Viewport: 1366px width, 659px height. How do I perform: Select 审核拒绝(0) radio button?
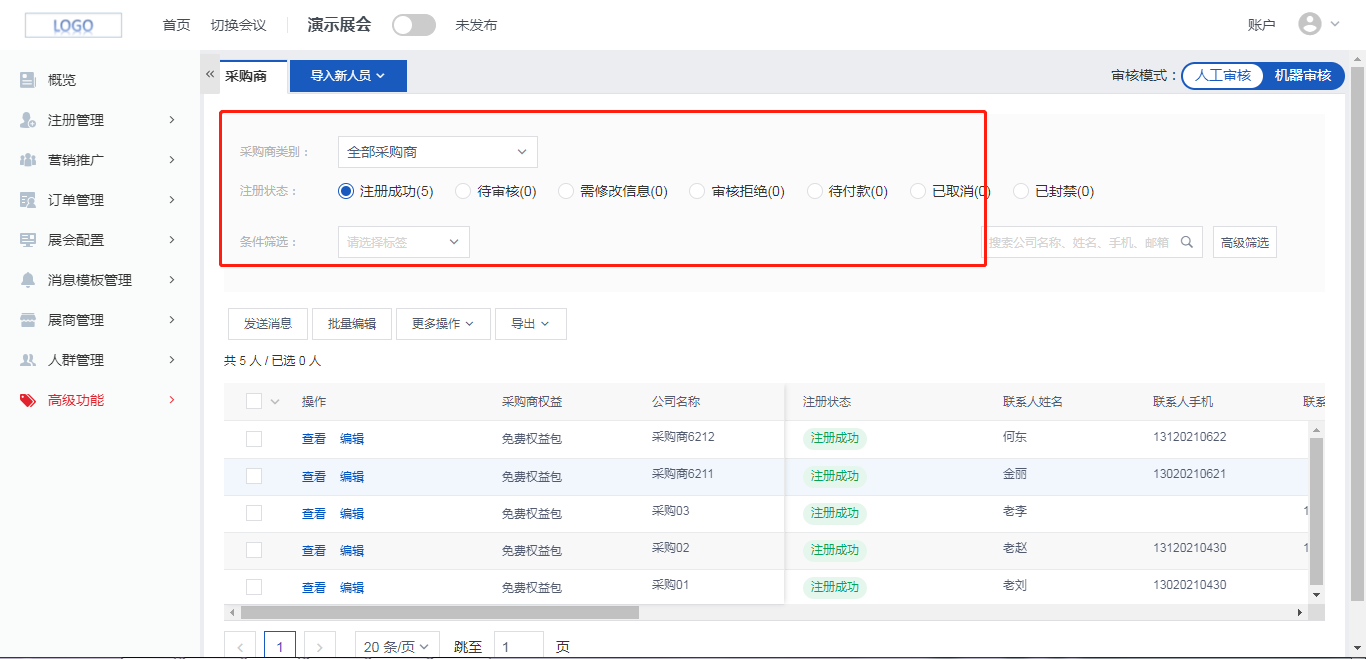tap(698, 191)
